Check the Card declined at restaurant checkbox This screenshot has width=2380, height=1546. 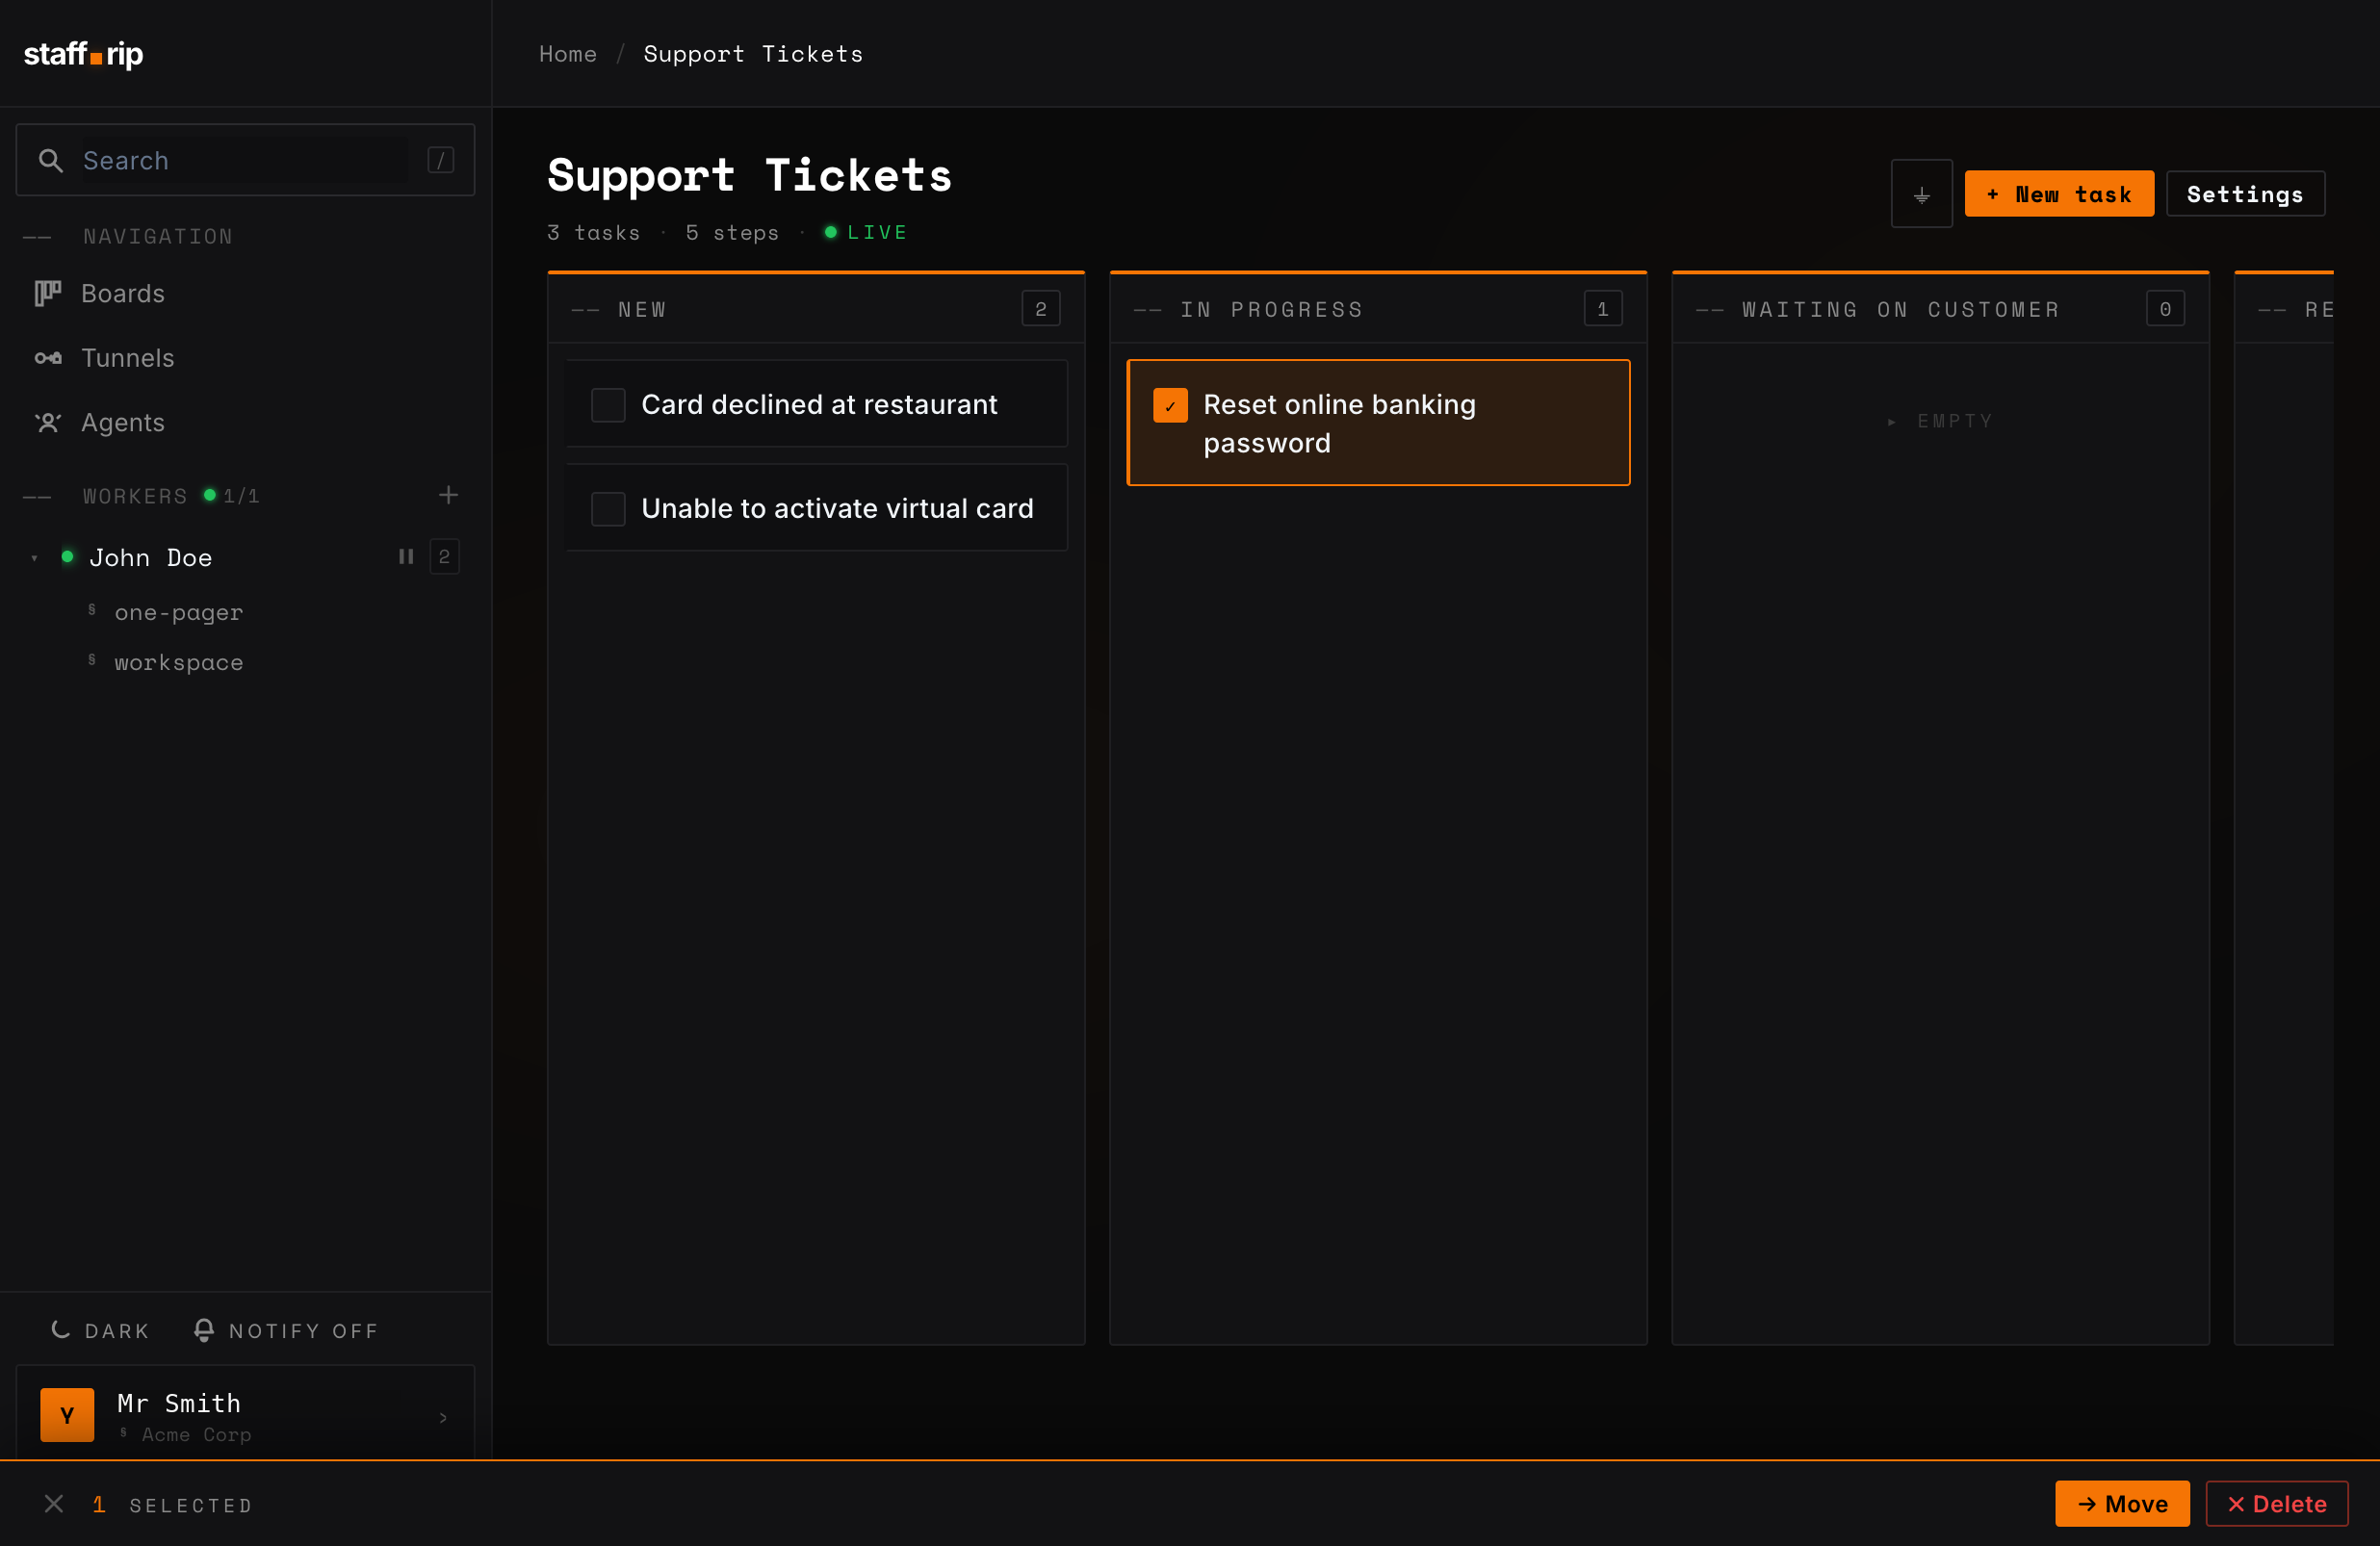608,405
